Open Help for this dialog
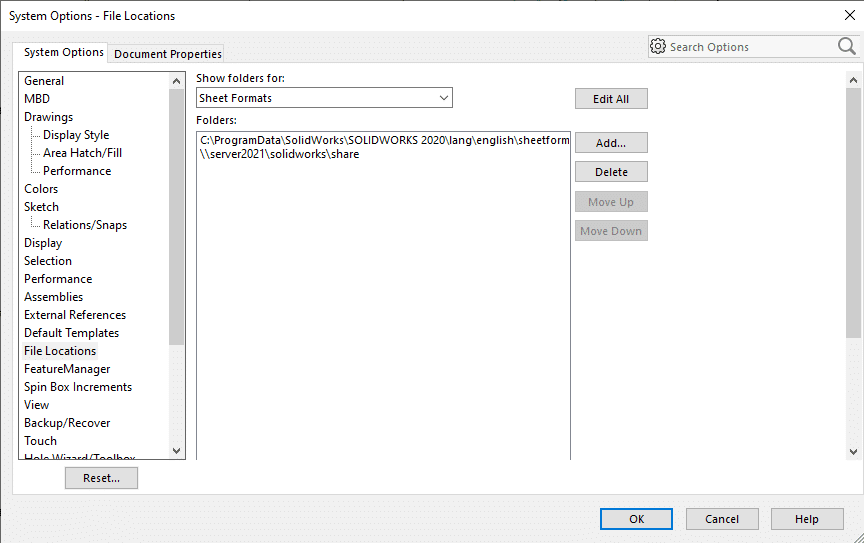 click(x=807, y=519)
